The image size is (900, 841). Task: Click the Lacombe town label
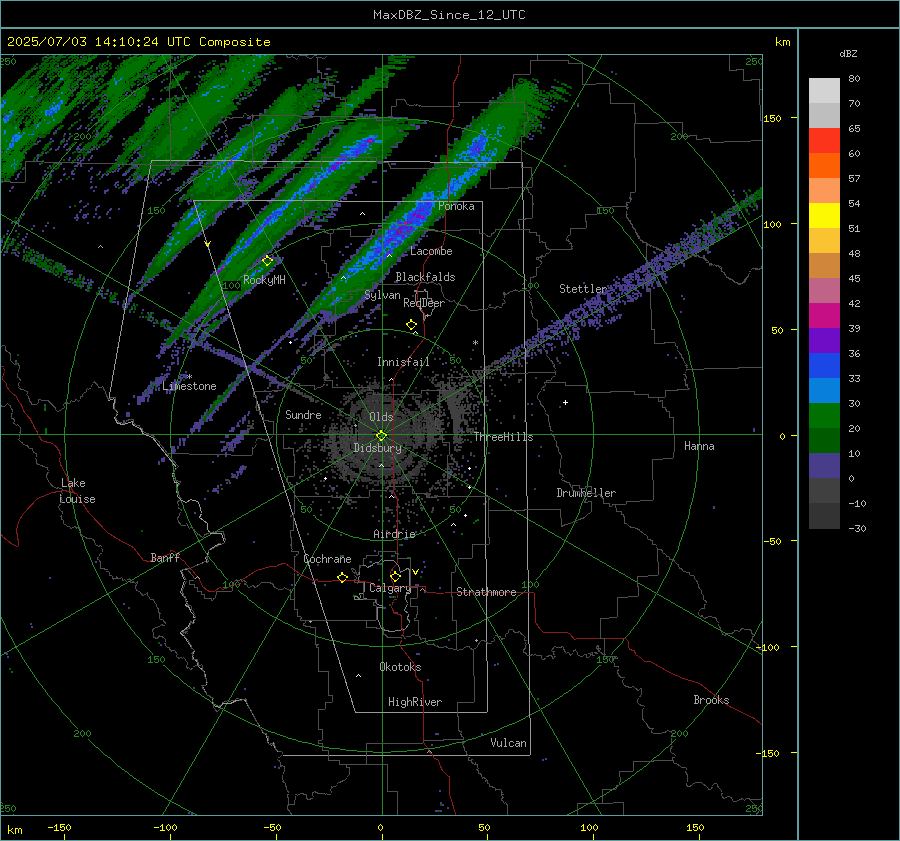pos(431,251)
